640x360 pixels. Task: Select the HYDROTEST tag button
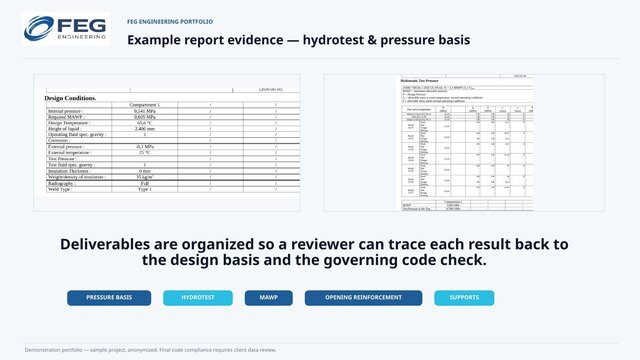point(198,298)
